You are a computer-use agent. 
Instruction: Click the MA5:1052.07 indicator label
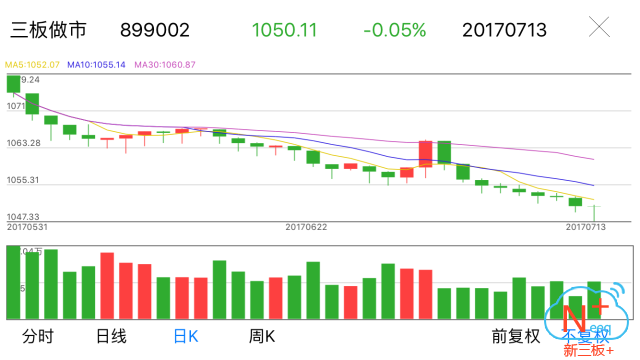[32, 64]
